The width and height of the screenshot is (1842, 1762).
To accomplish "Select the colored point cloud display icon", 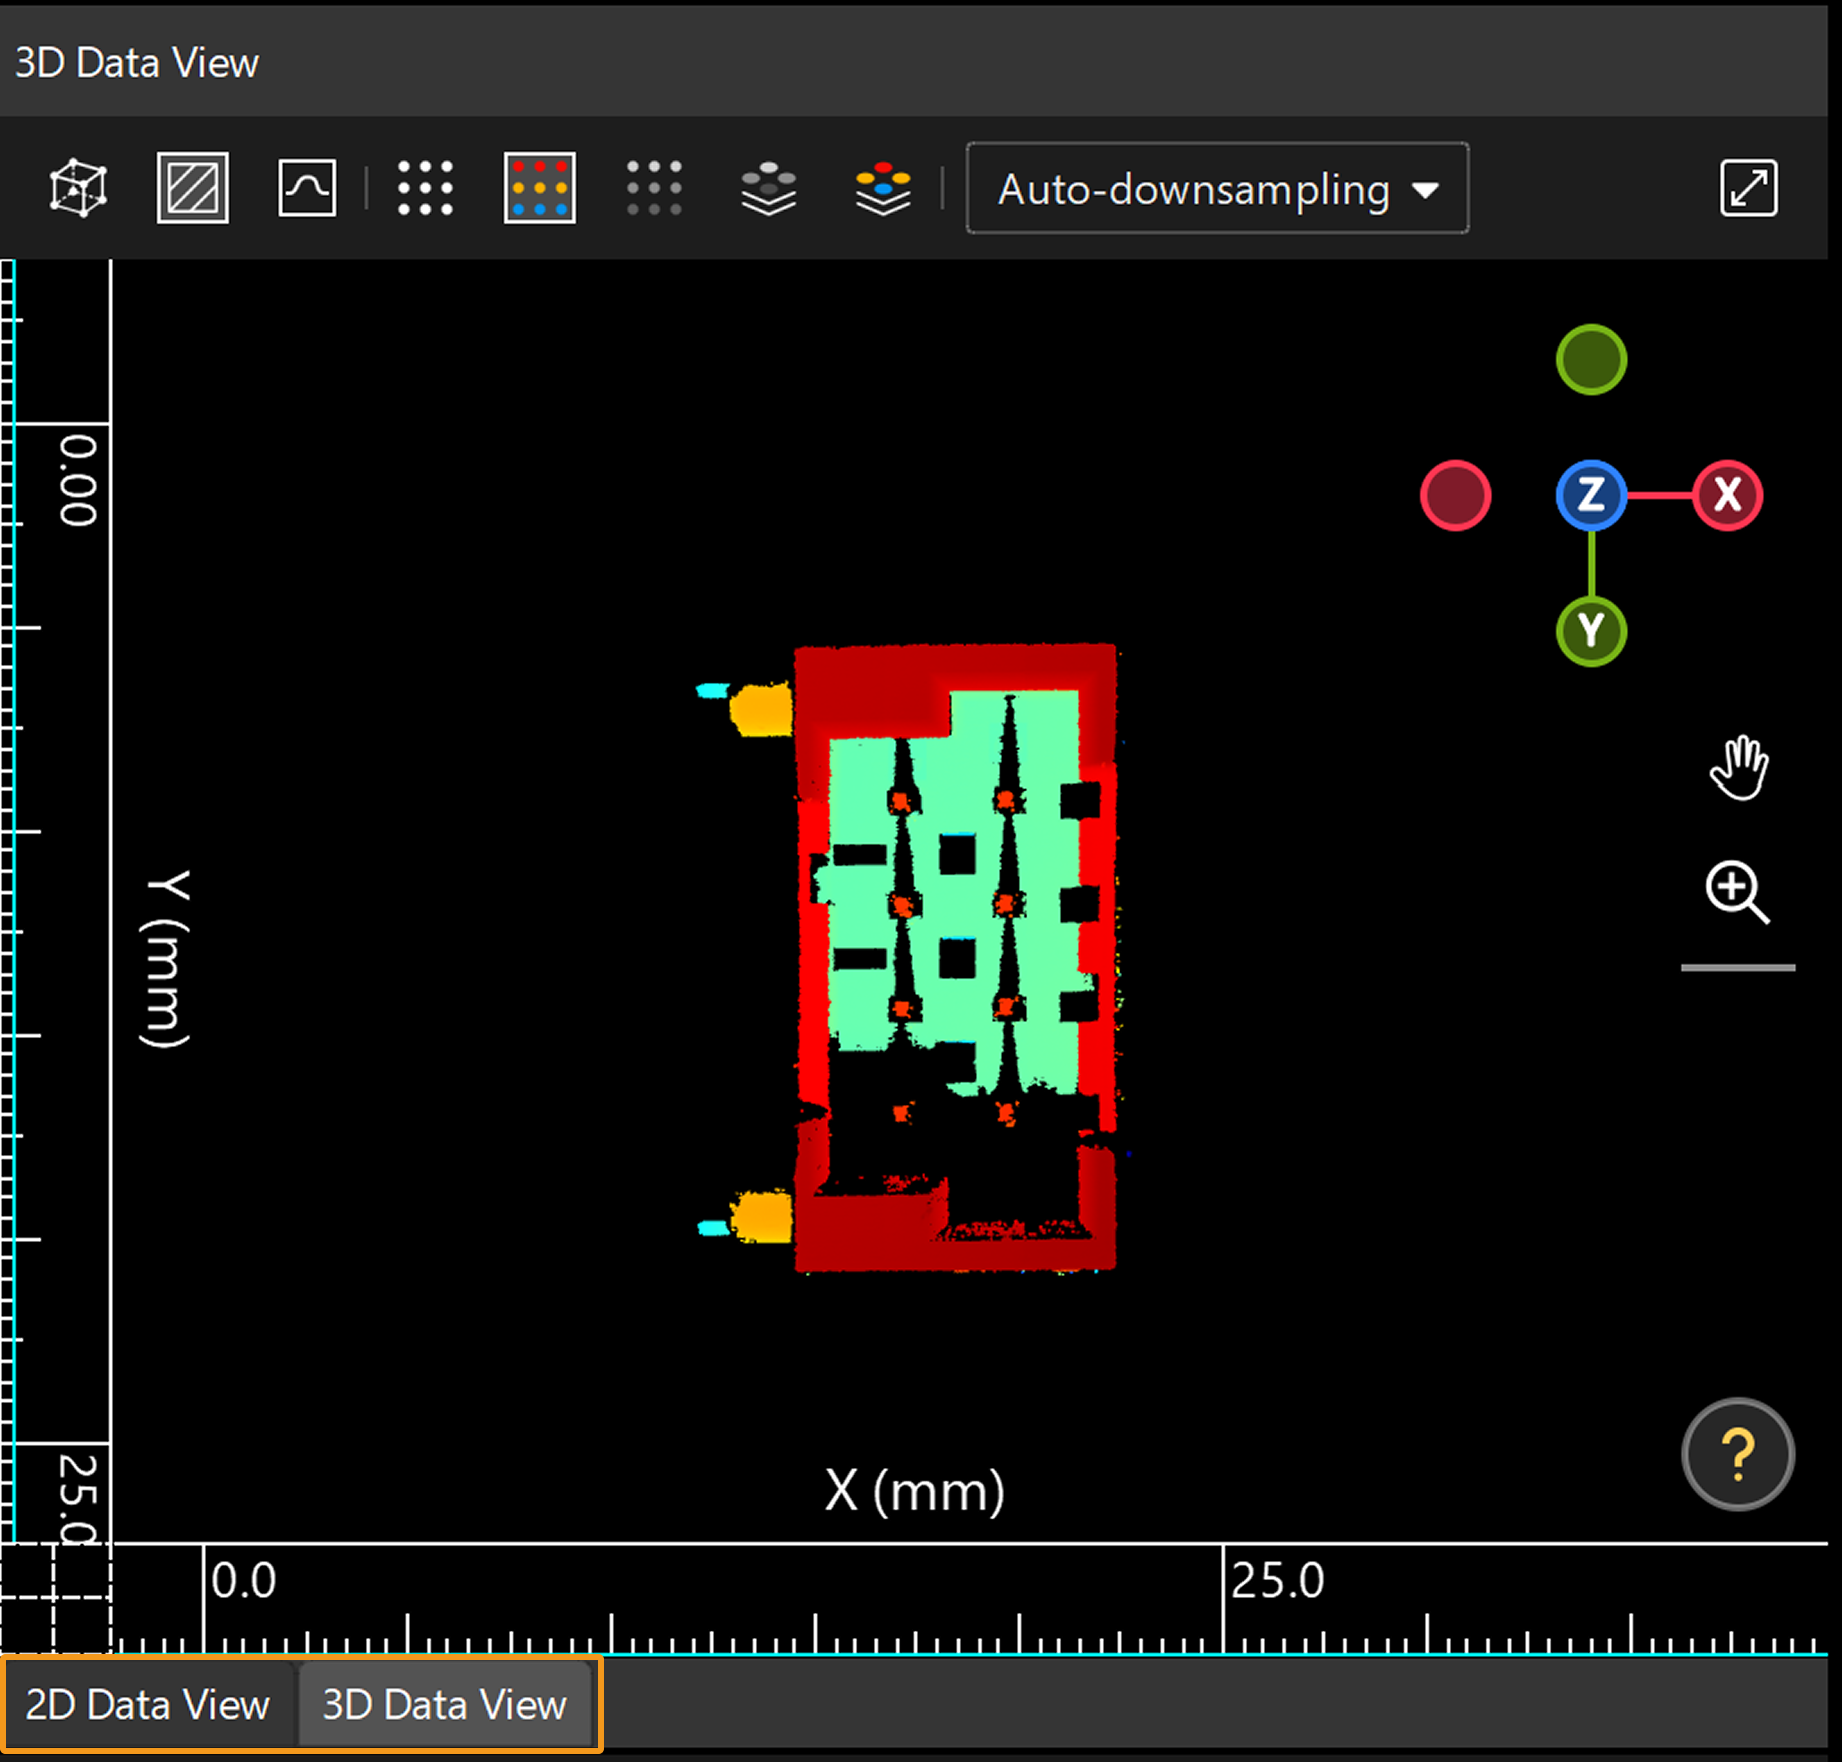I will 539,188.
